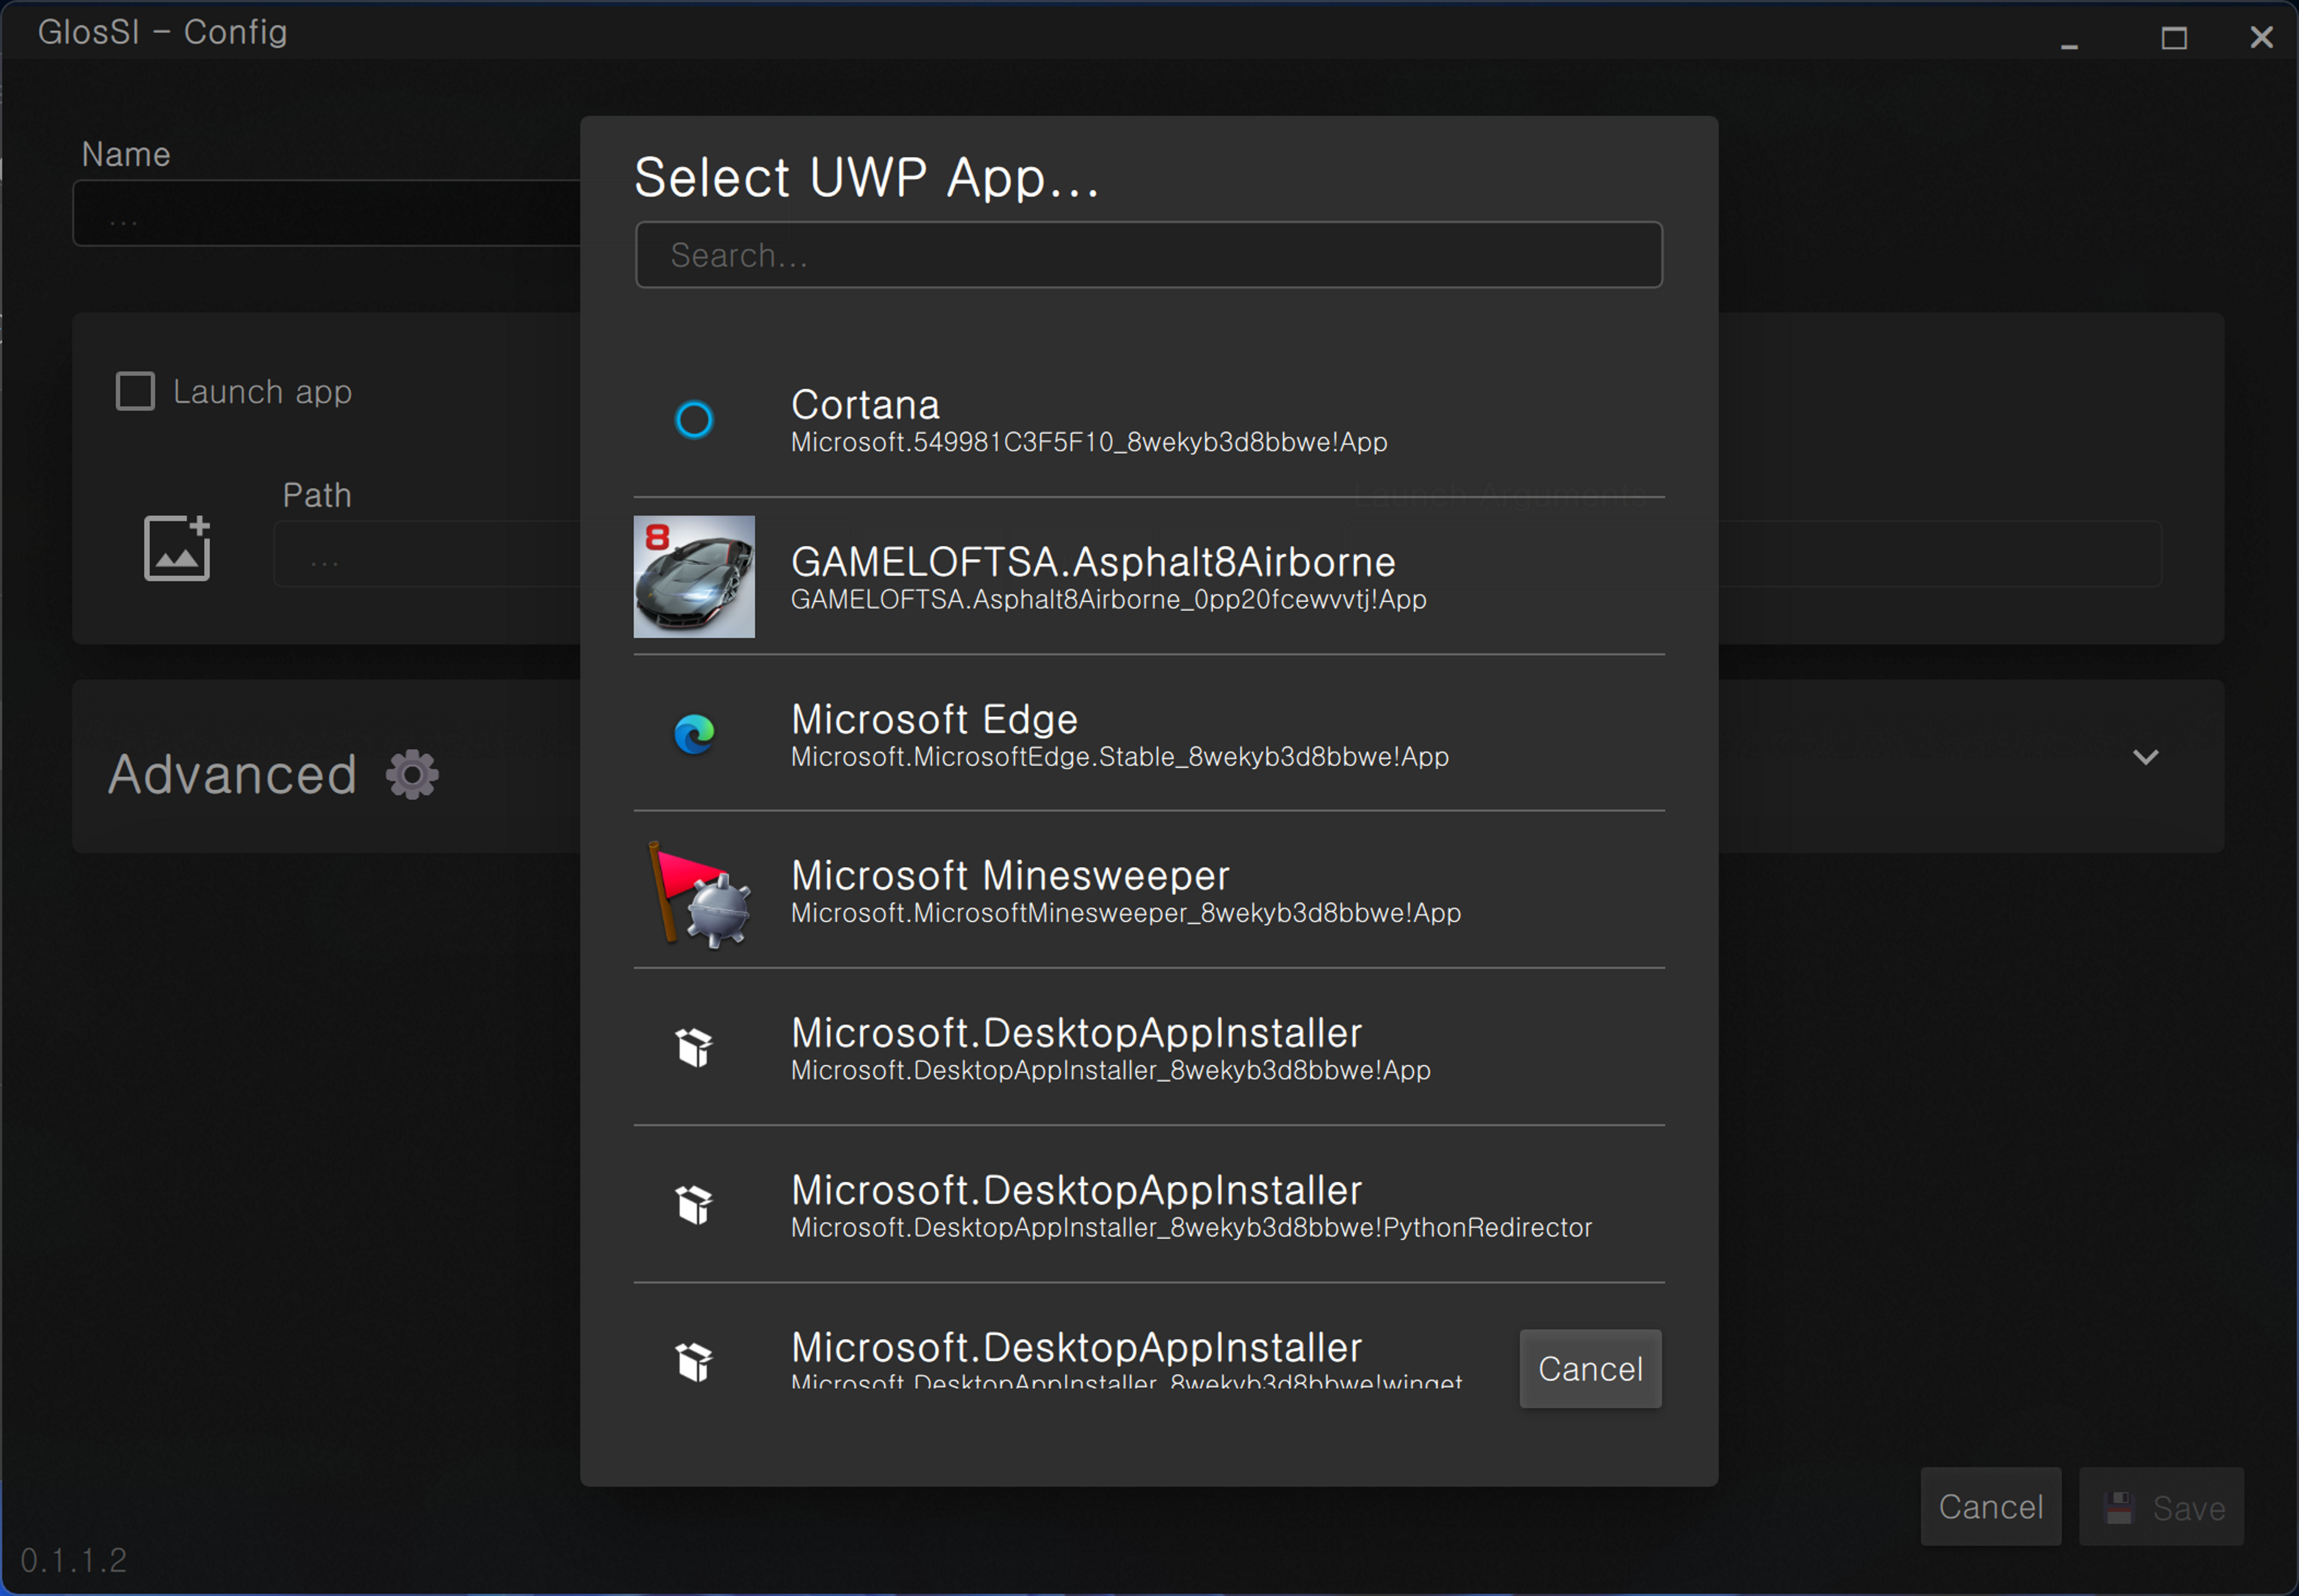
Task: Click the Asphalt 8 Airborne car thumbnail
Action: (x=694, y=577)
